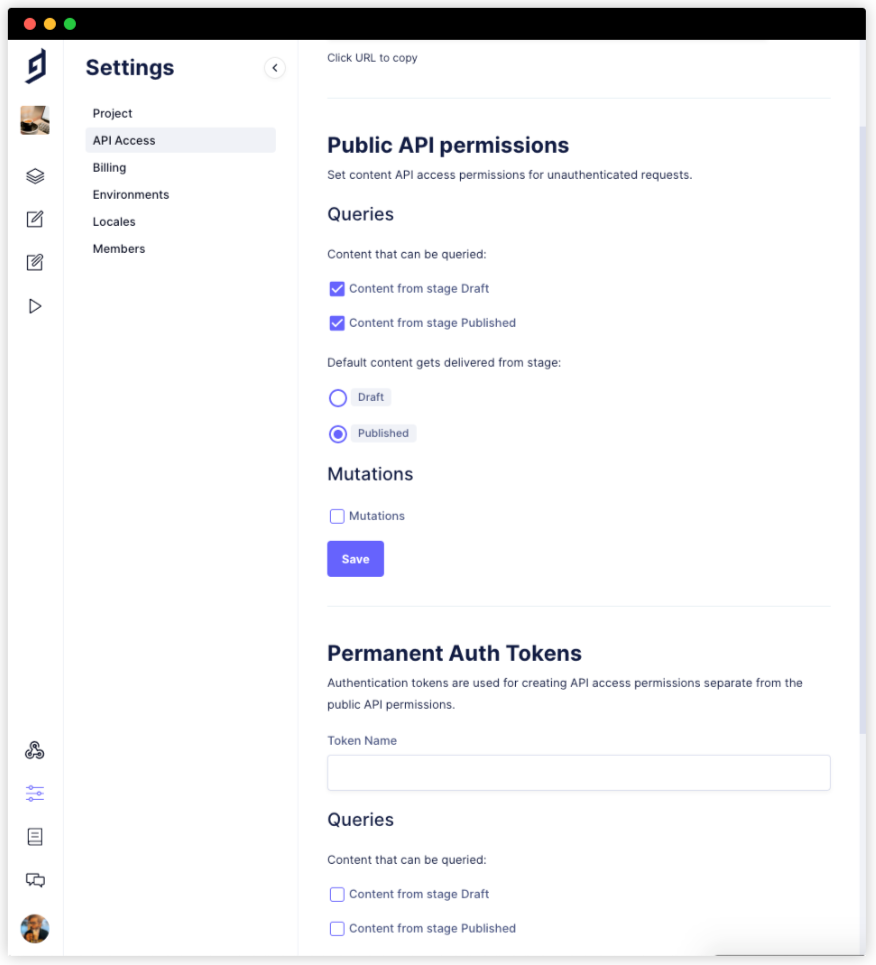
Task: Uncheck Content from stage Published under Queries
Action: coord(337,322)
